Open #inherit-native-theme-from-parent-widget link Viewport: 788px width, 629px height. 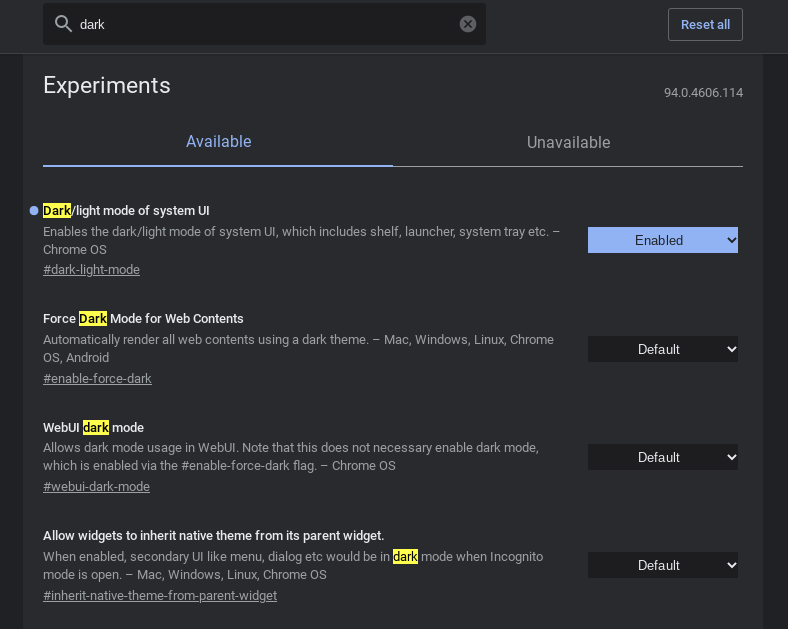point(160,595)
